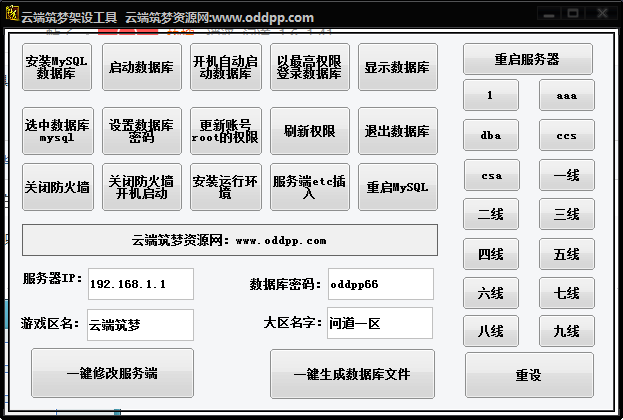Focus the 游戏区名 input field
The width and height of the screenshot is (623, 420).
point(140,325)
